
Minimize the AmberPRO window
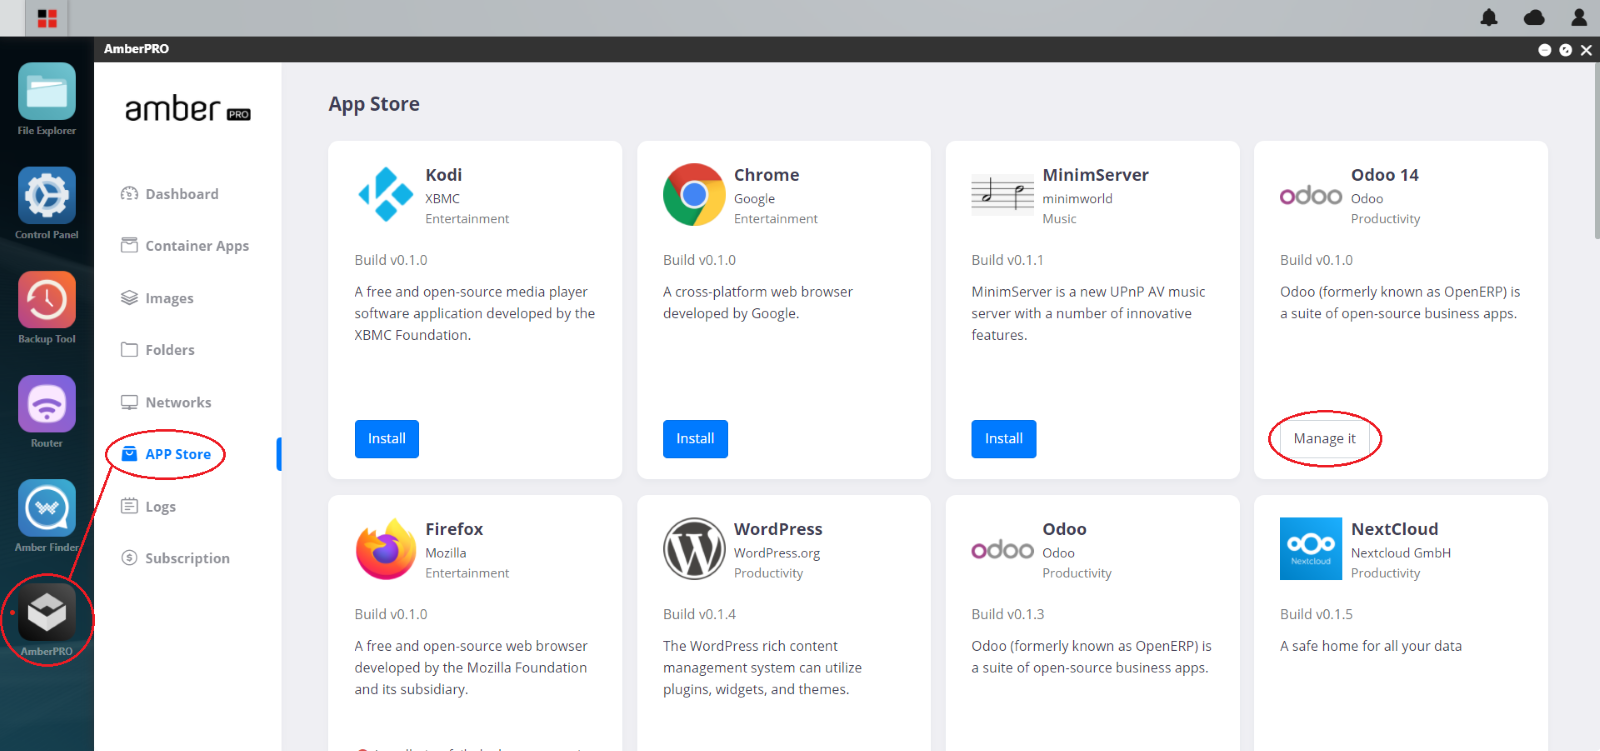point(1545,50)
